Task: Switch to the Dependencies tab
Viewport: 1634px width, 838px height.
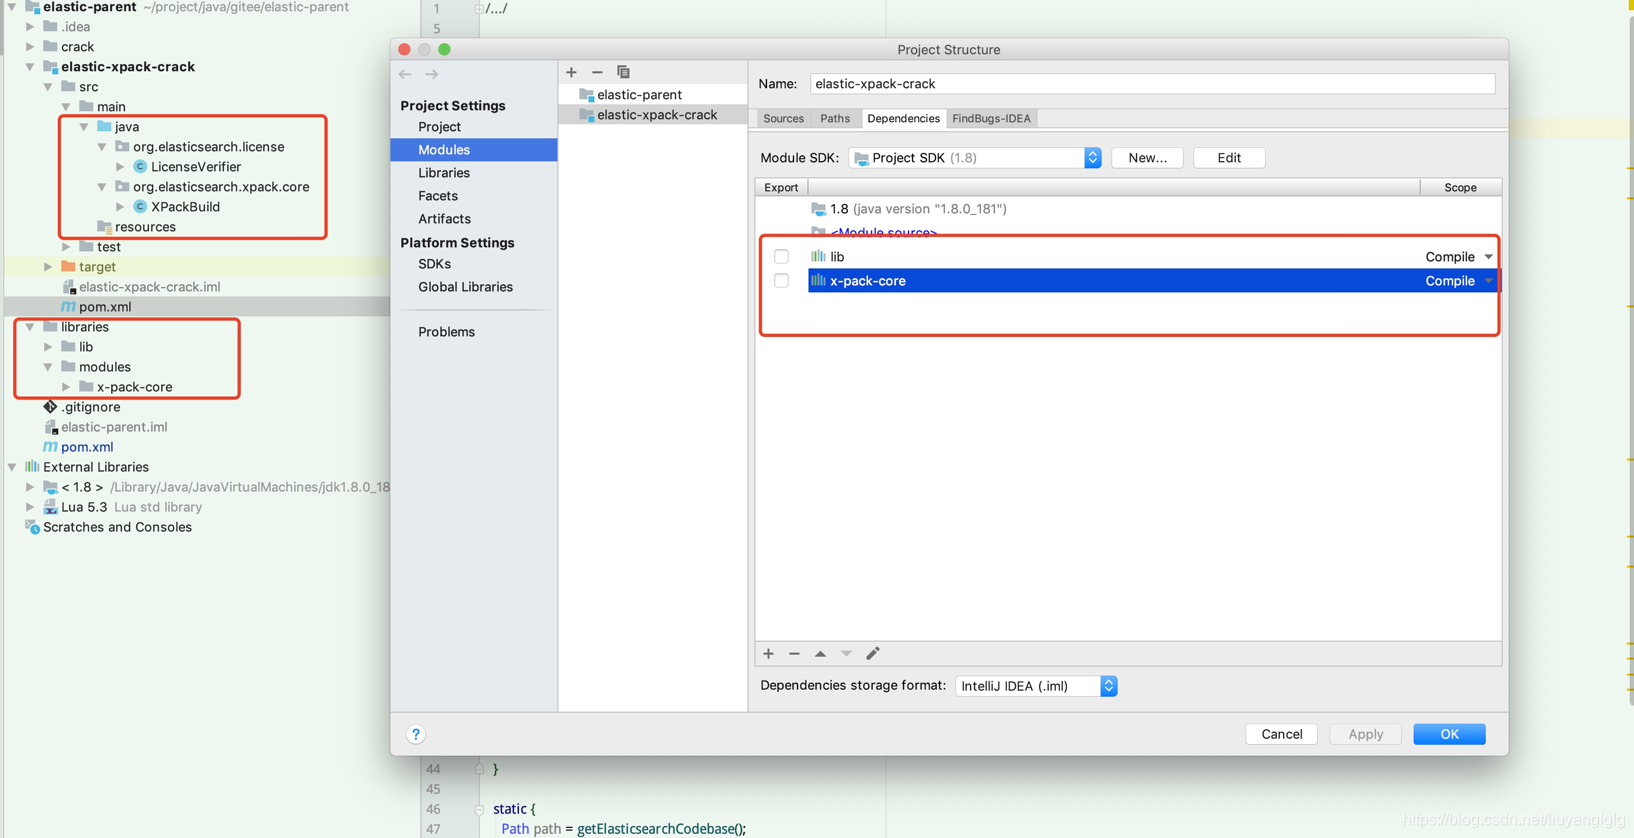Action: [x=903, y=118]
